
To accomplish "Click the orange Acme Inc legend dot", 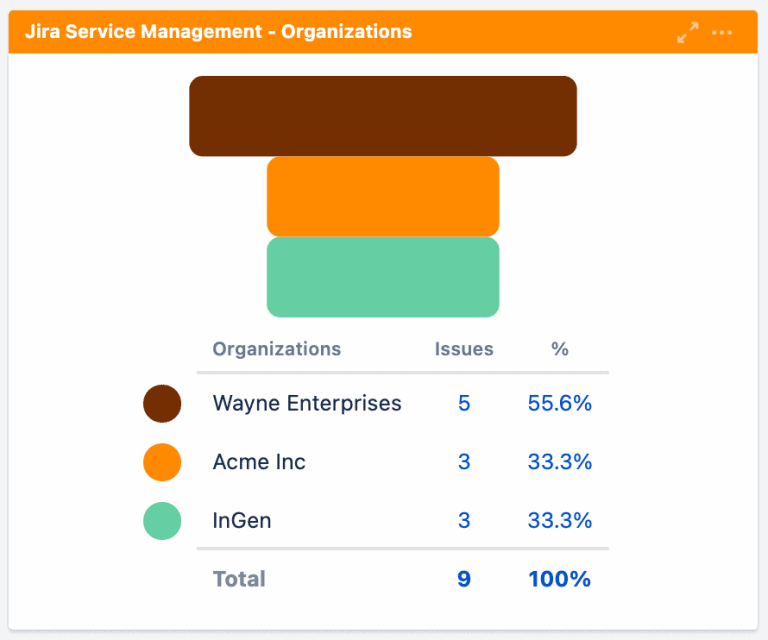I will pos(162,462).
